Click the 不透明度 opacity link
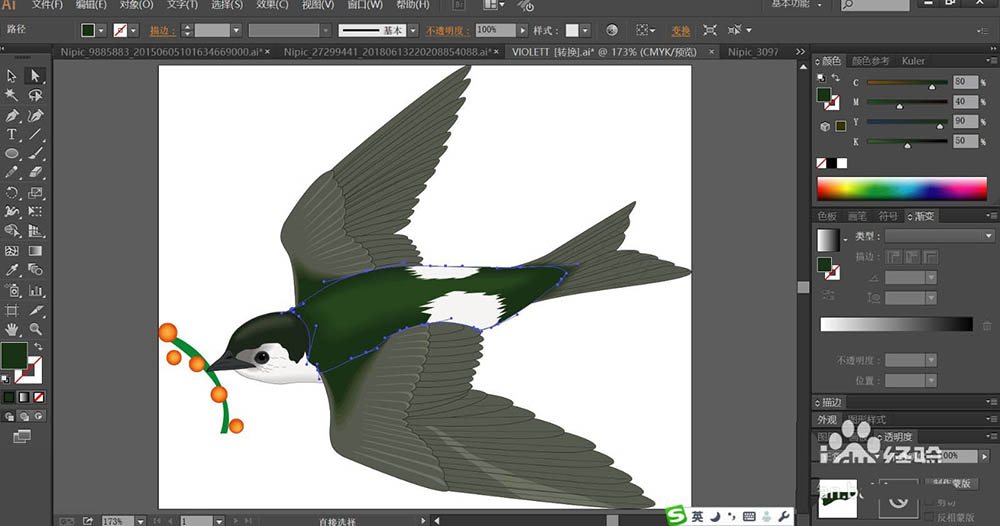 447,31
